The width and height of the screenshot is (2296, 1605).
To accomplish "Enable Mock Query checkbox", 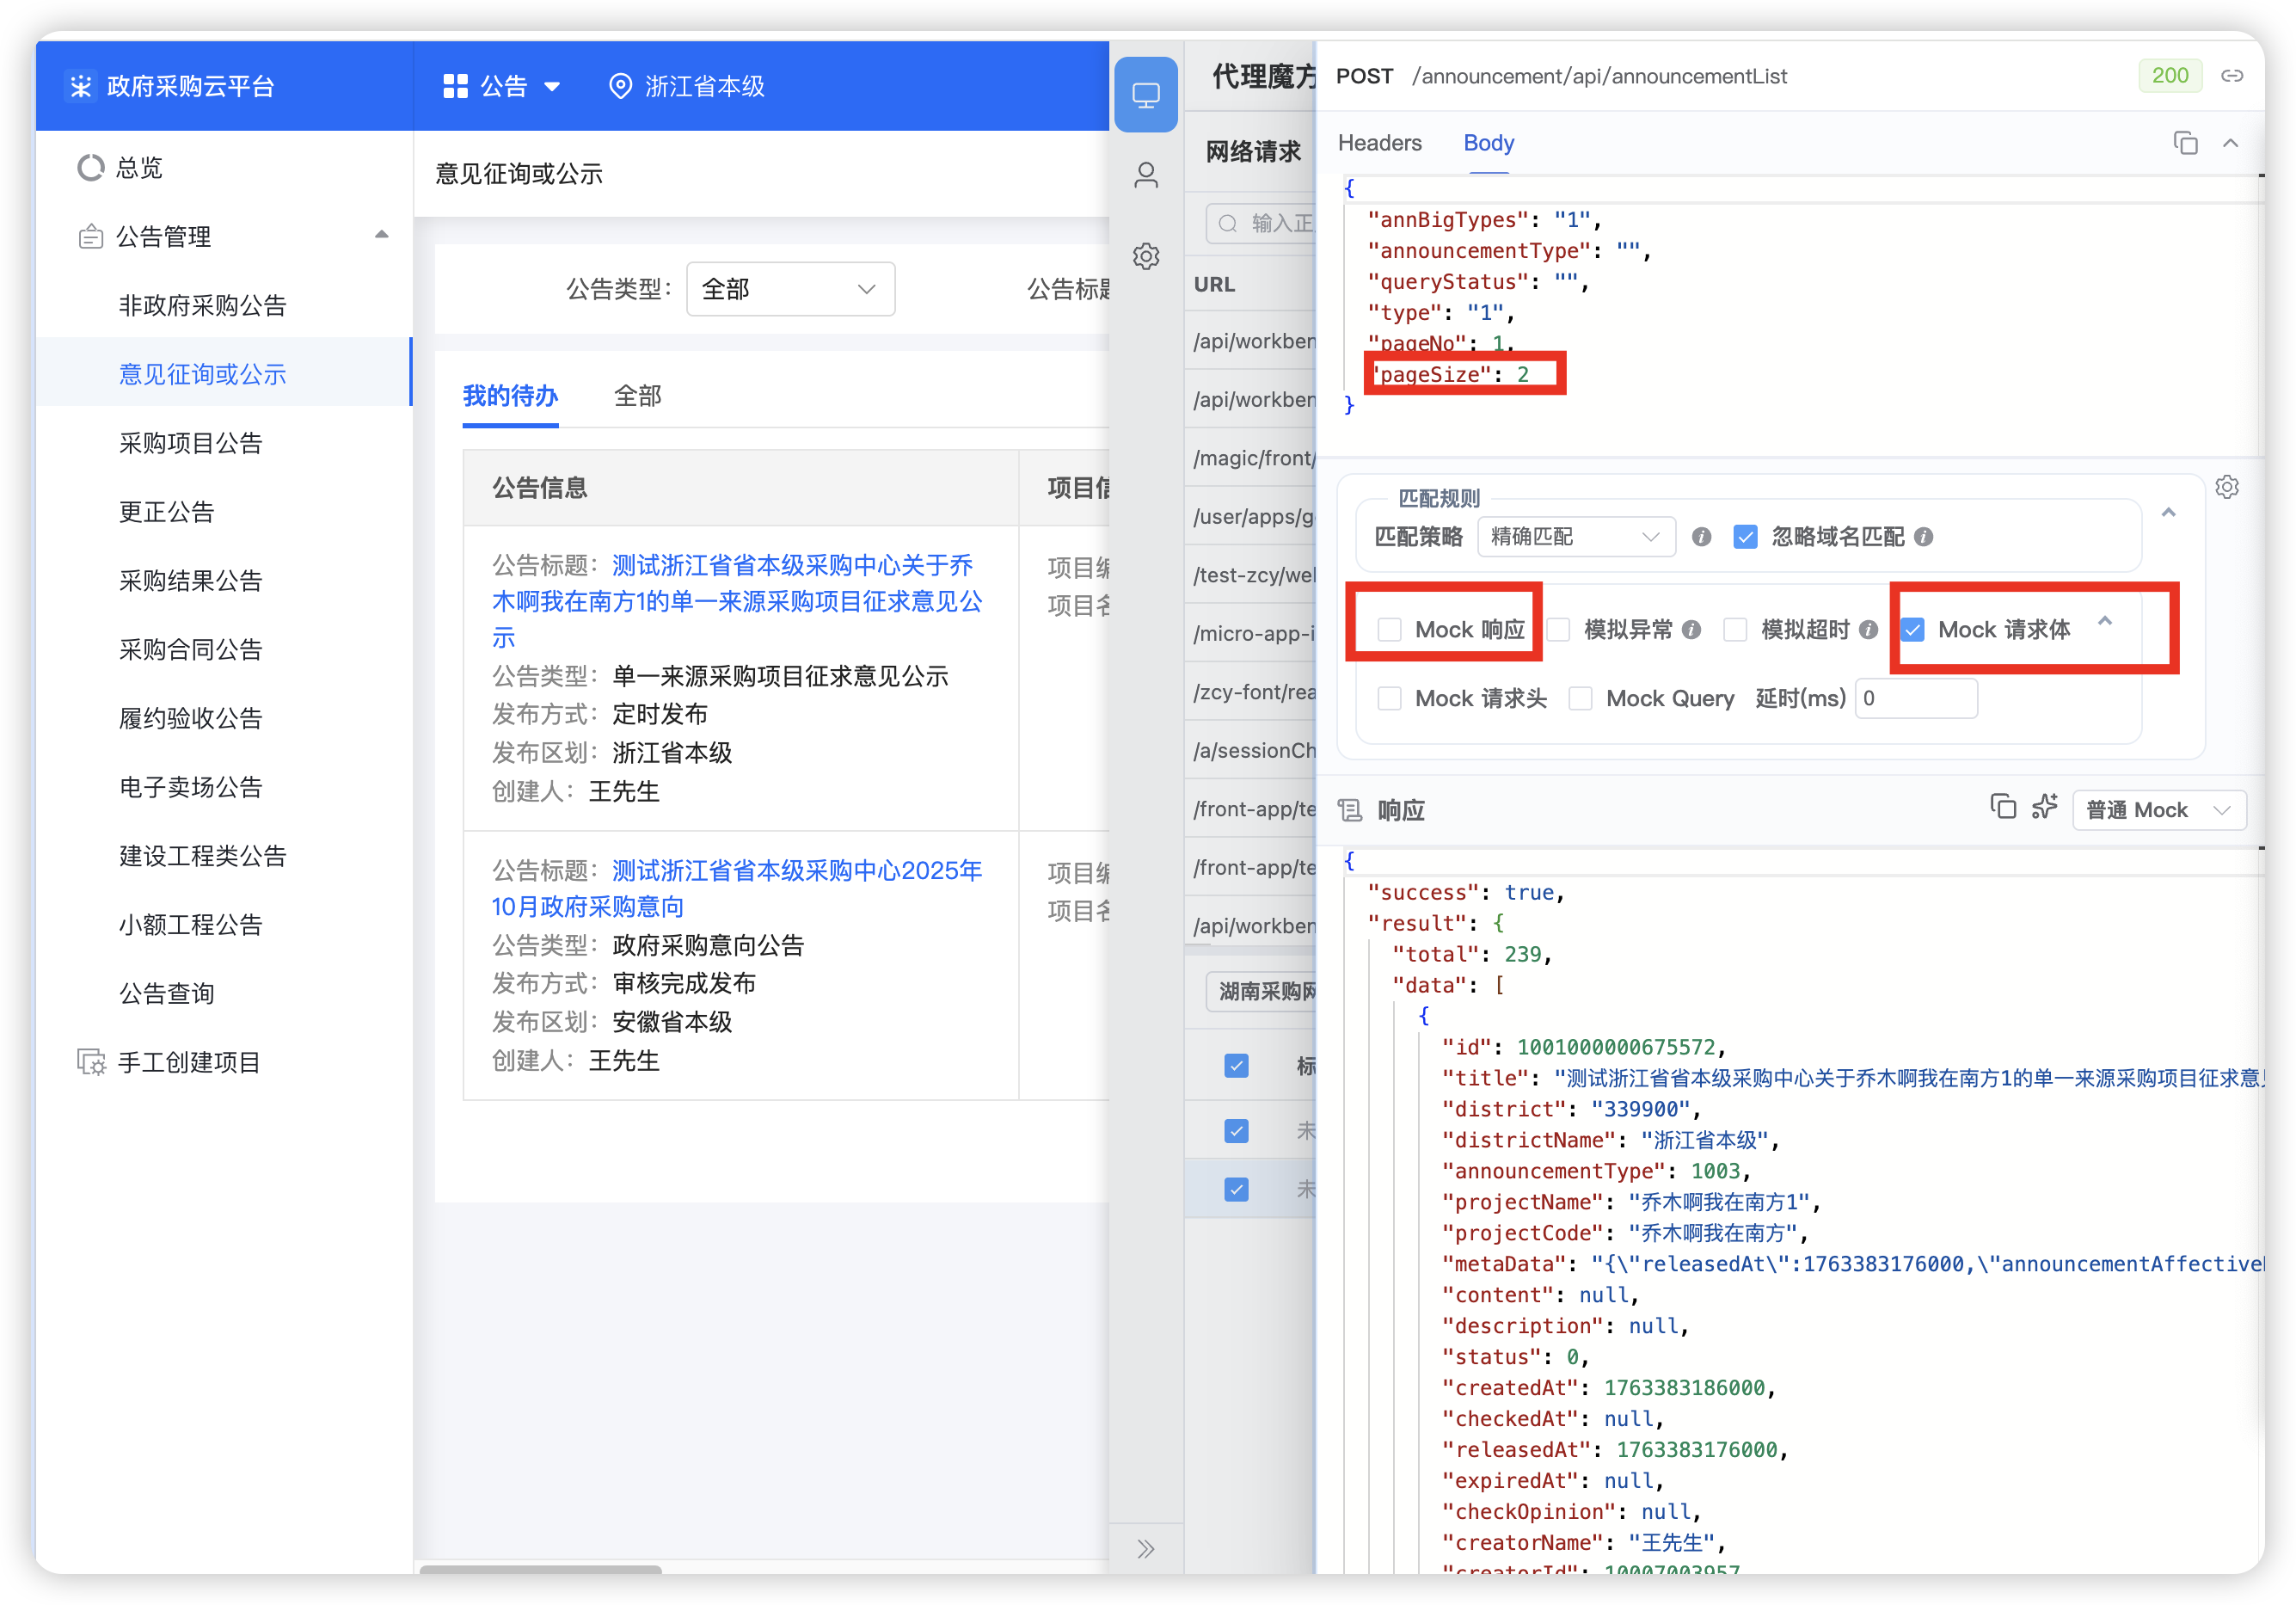I will pyautogui.click(x=1580, y=699).
